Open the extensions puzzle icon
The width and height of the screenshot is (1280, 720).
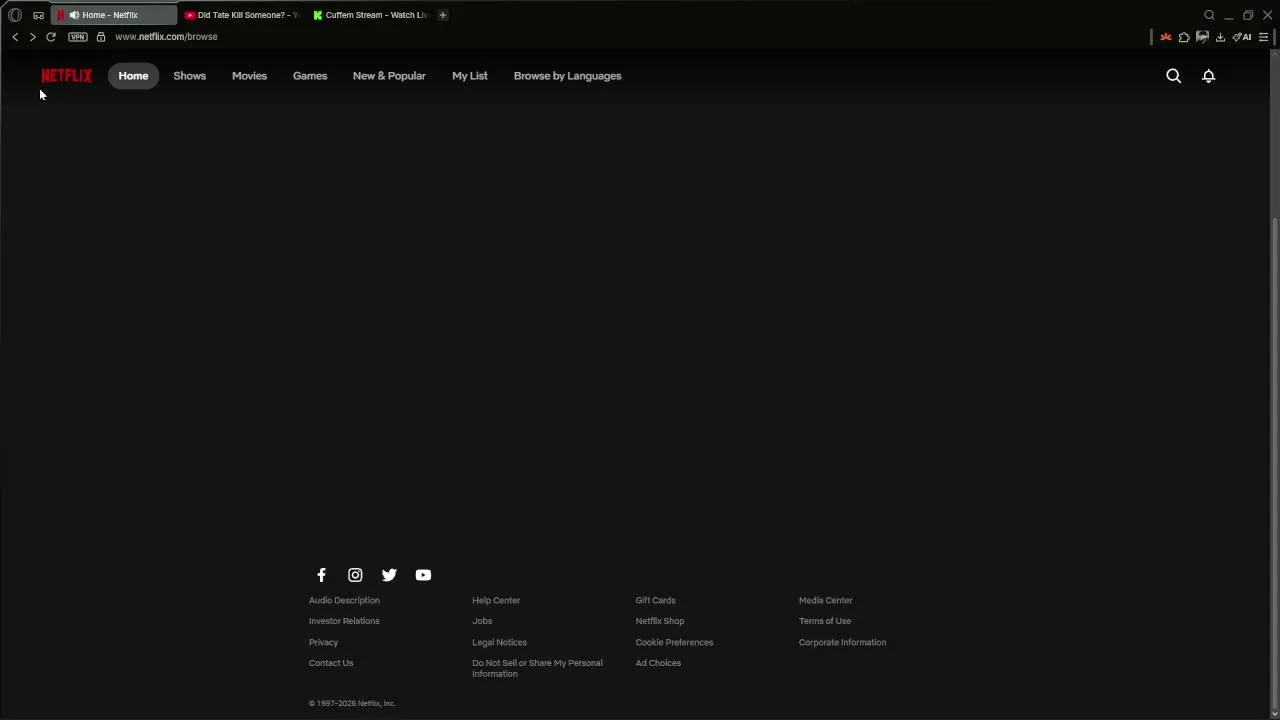pos(1184,37)
